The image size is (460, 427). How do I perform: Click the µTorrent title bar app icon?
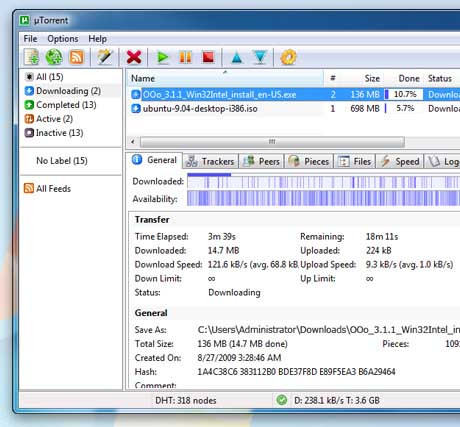click(x=25, y=20)
